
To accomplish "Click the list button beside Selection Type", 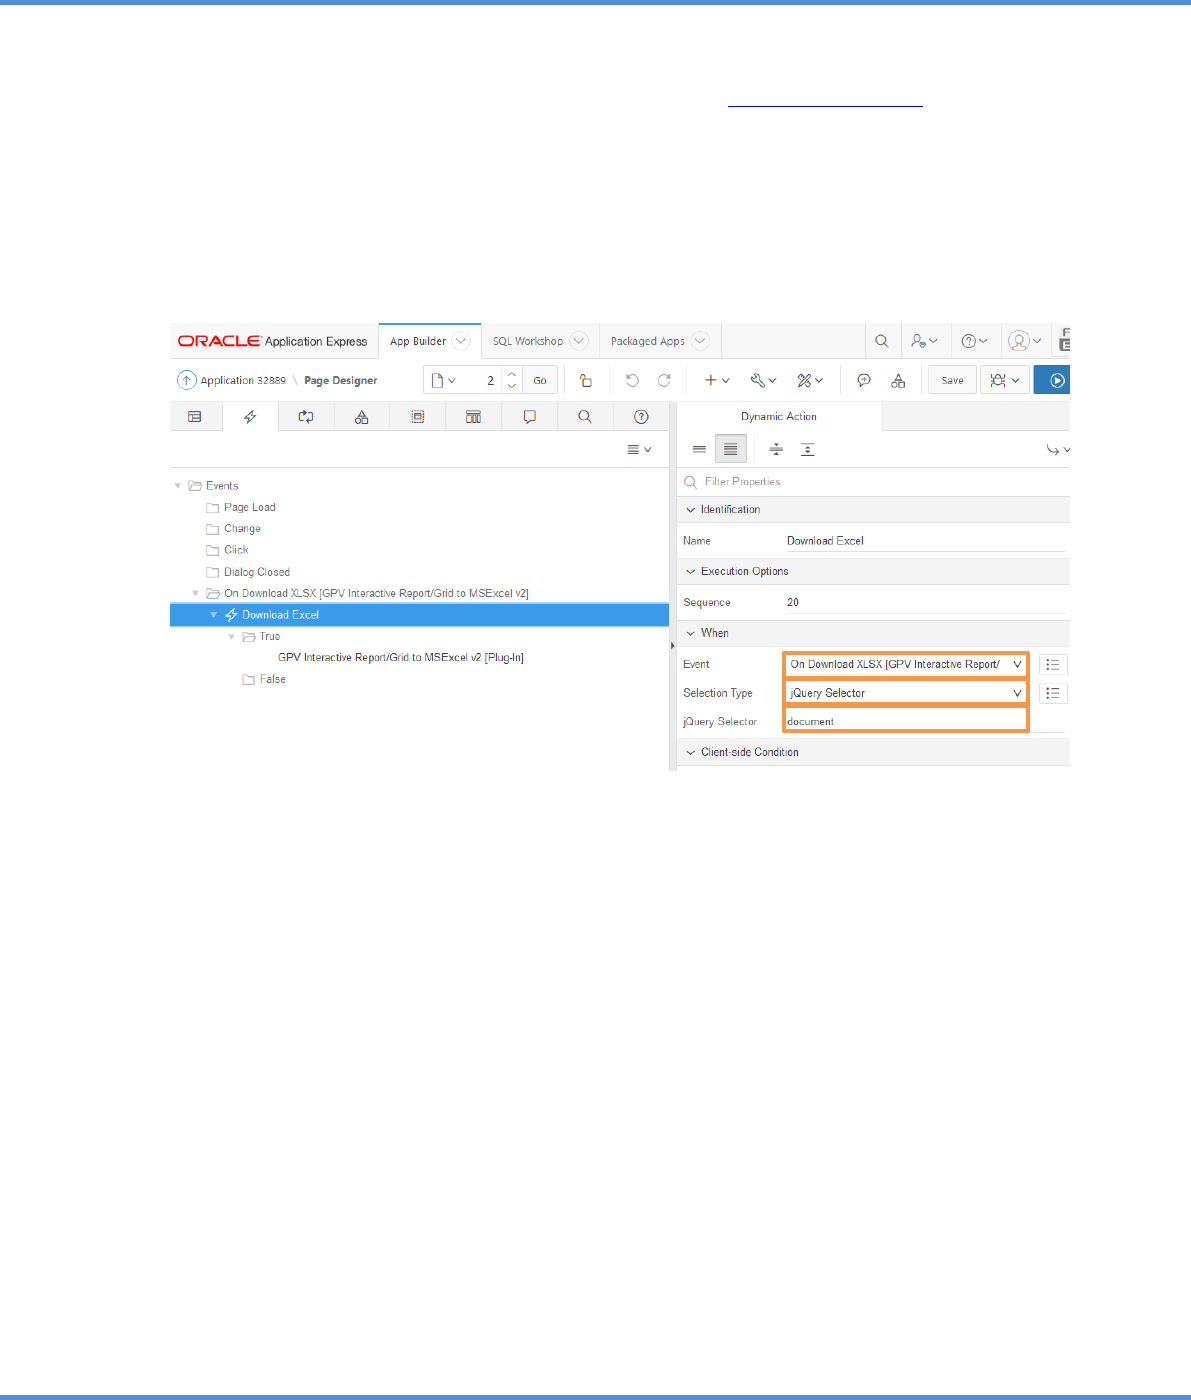I will click(x=1053, y=693).
